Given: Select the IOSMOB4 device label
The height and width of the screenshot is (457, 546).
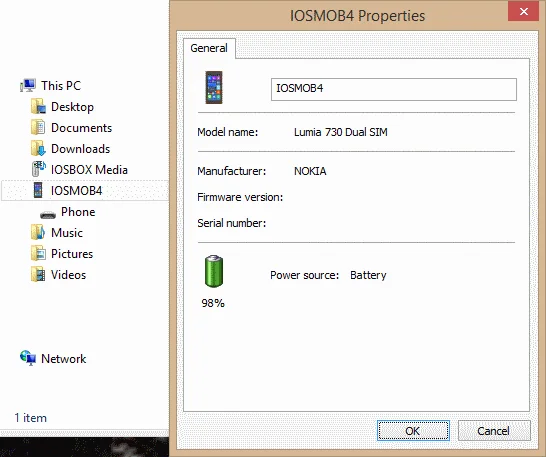Looking at the screenshot, I should coord(77,191).
